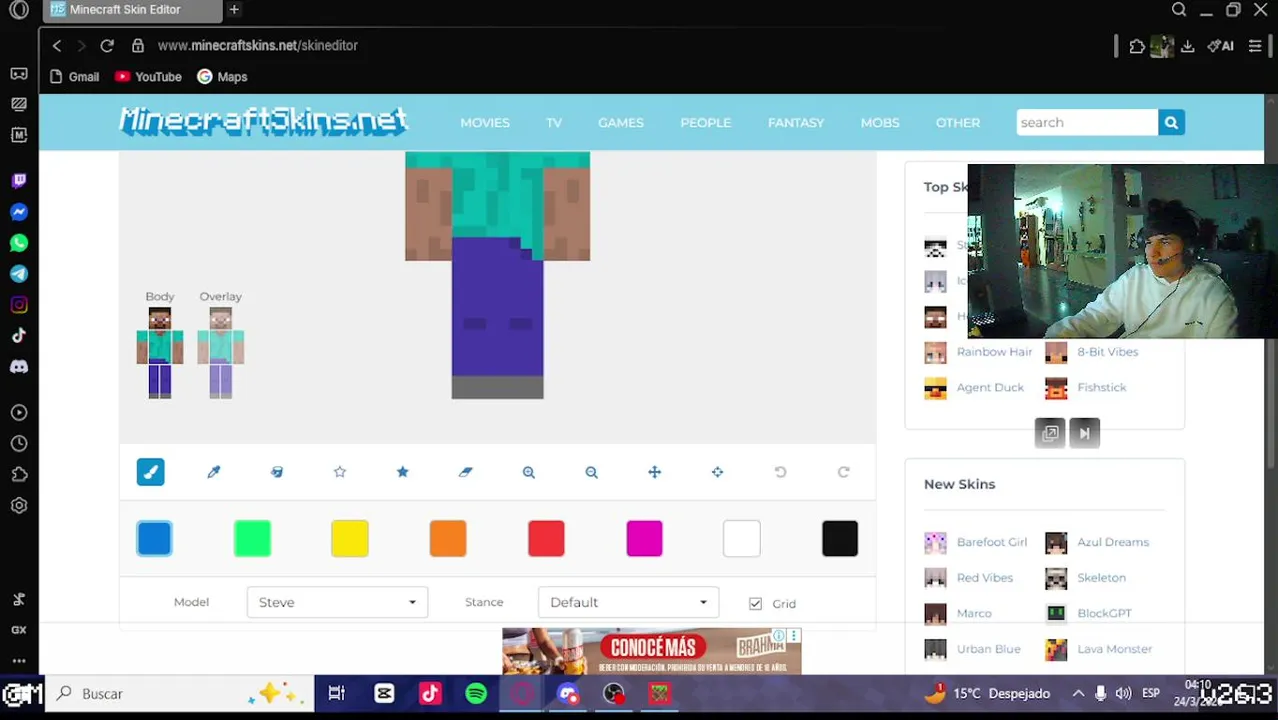Select the eraser tool
This screenshot has width=1278, height=720.
pos(466,472)
